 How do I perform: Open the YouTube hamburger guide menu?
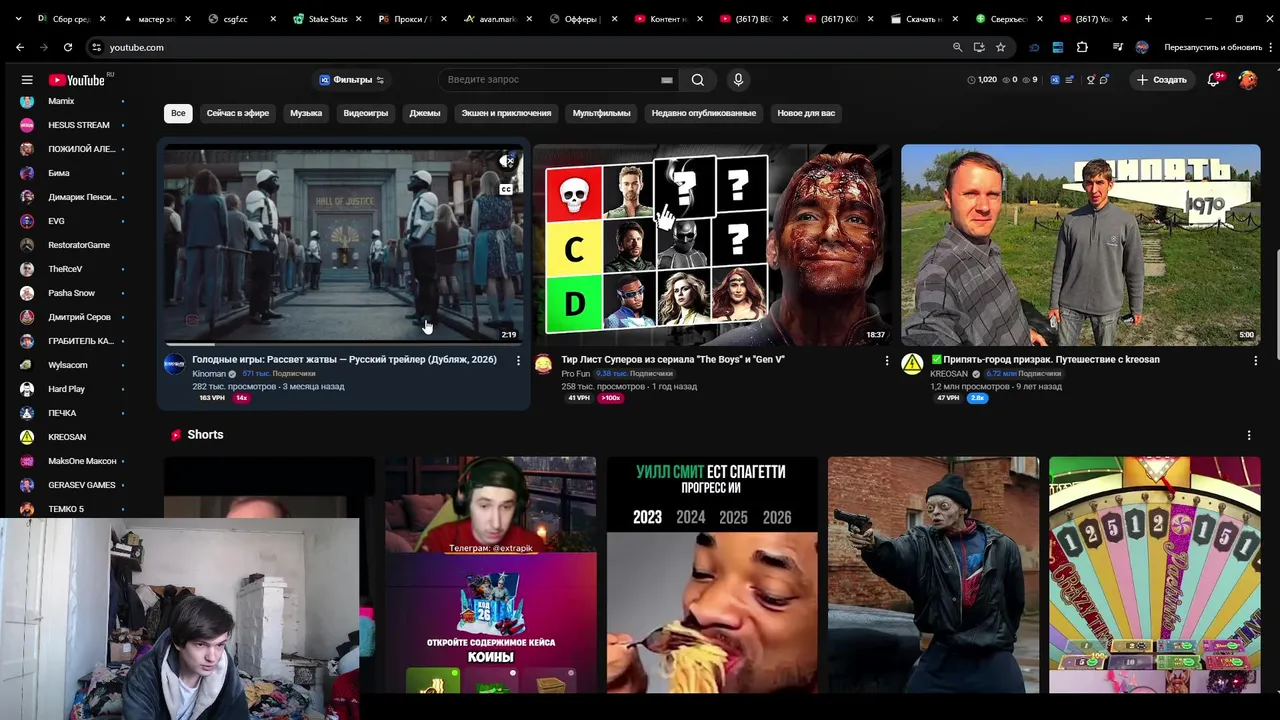coord(27,80)
